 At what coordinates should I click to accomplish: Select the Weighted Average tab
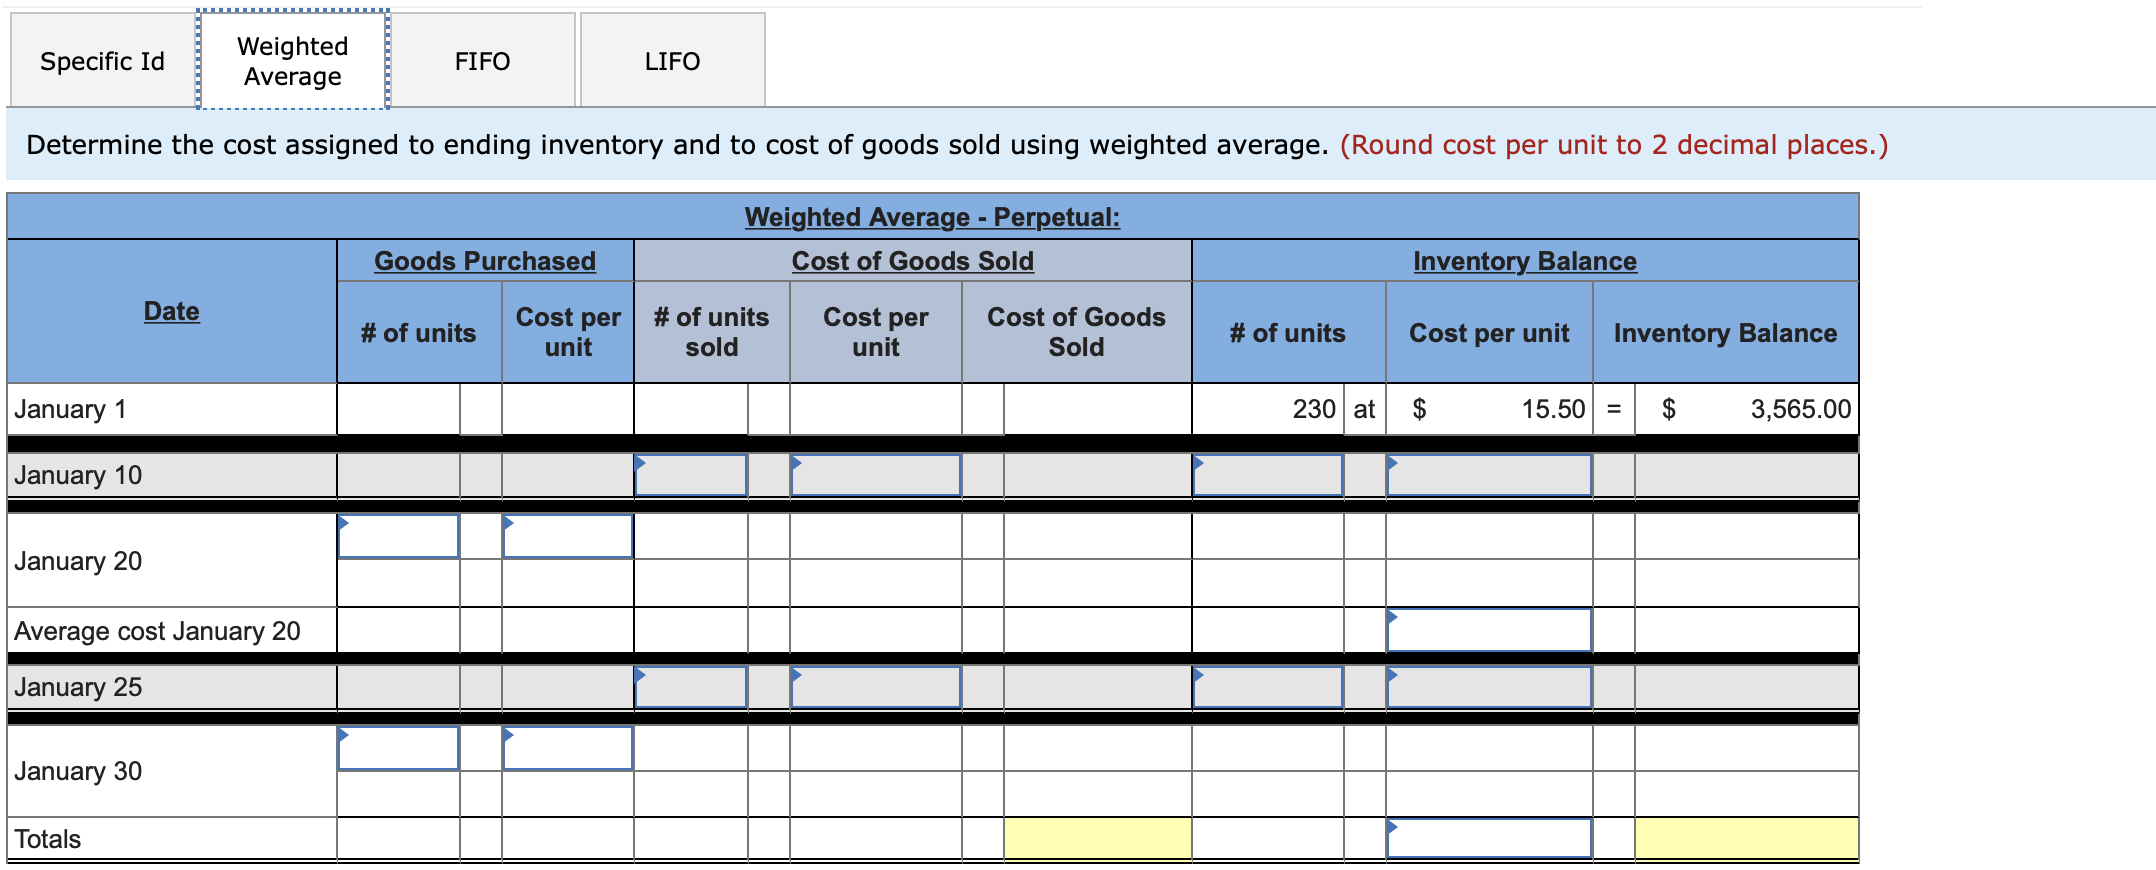pyautogui.click(x=293, y=61)
